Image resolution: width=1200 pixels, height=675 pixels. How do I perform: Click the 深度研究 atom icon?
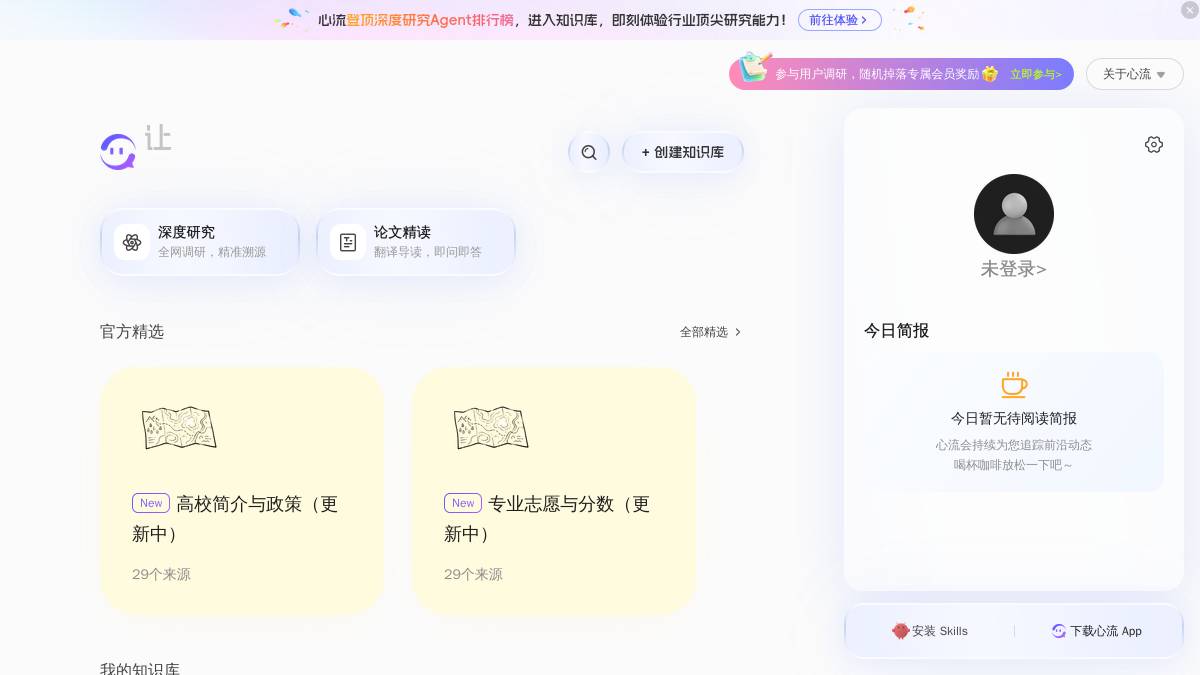pyautogui.click(x=132, y=242)
